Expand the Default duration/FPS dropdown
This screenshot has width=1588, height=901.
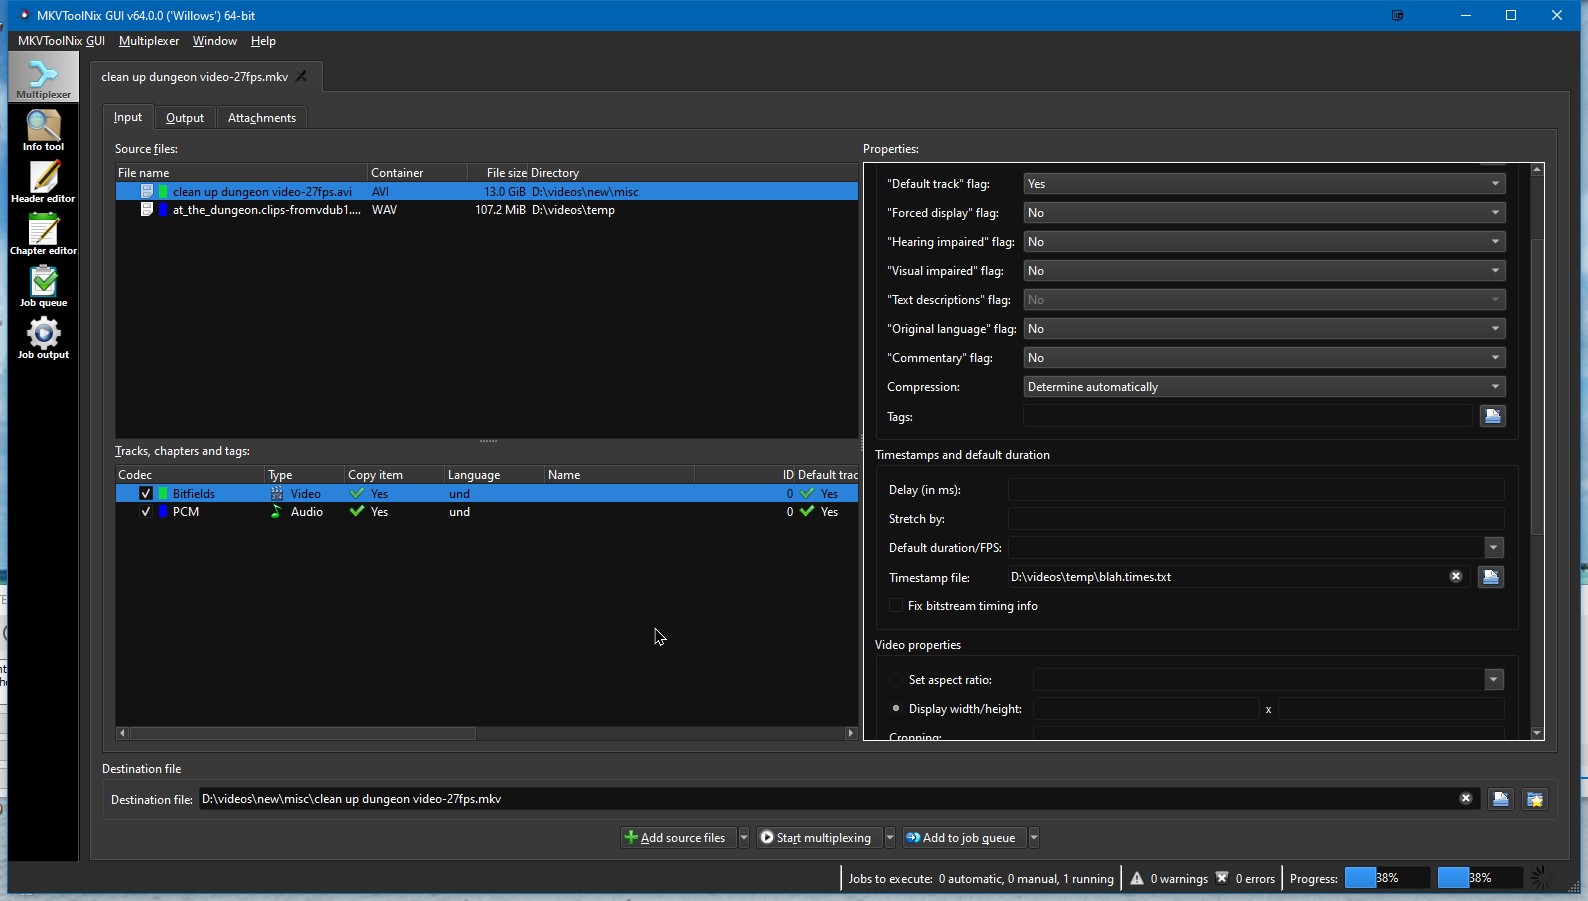(1493, 548)
